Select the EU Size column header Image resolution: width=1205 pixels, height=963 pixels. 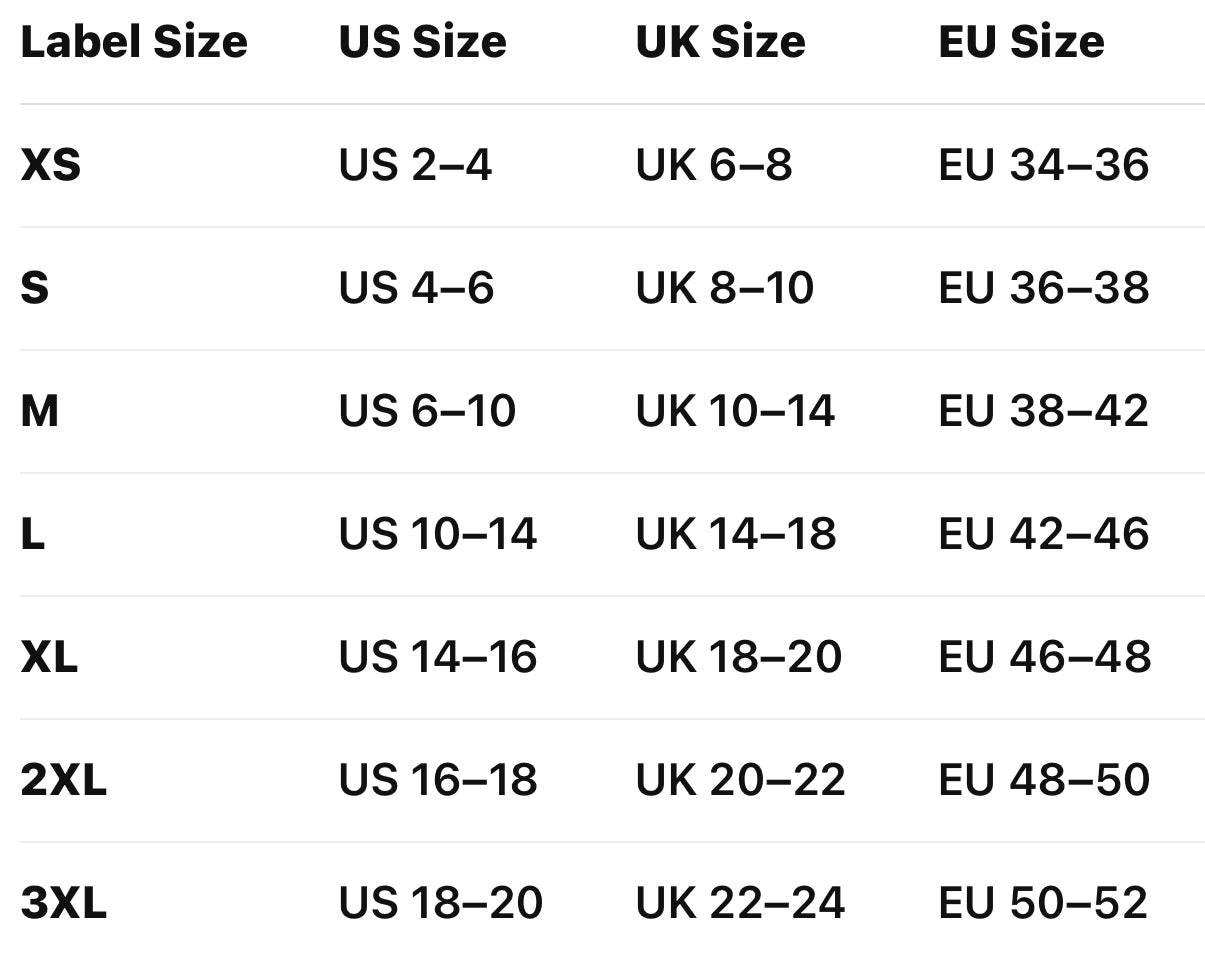pos(1021,42)
